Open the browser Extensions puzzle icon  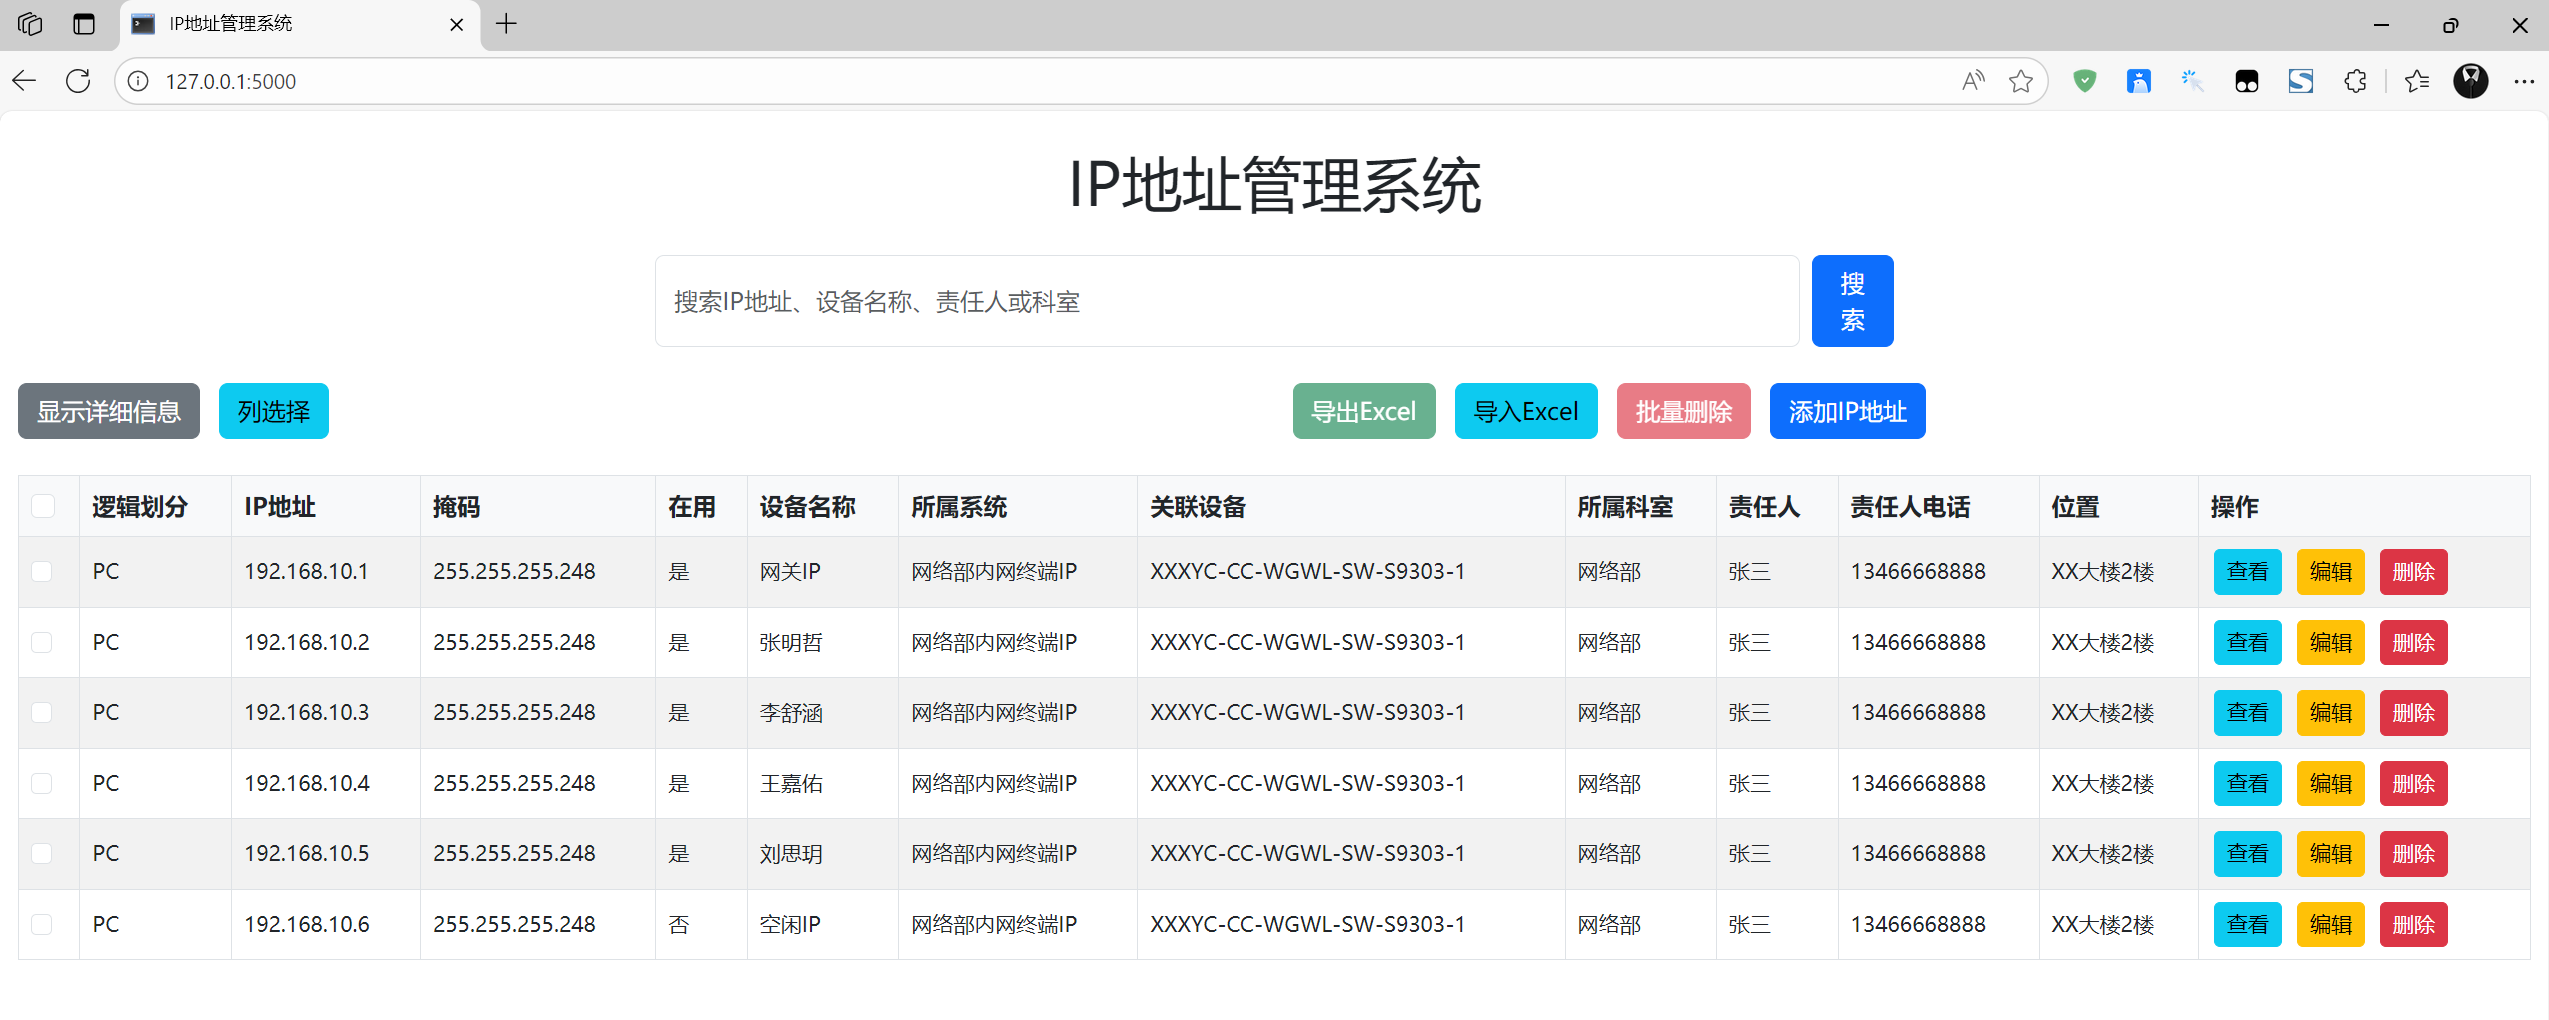pyautogui.click(x=2356, y=81)
